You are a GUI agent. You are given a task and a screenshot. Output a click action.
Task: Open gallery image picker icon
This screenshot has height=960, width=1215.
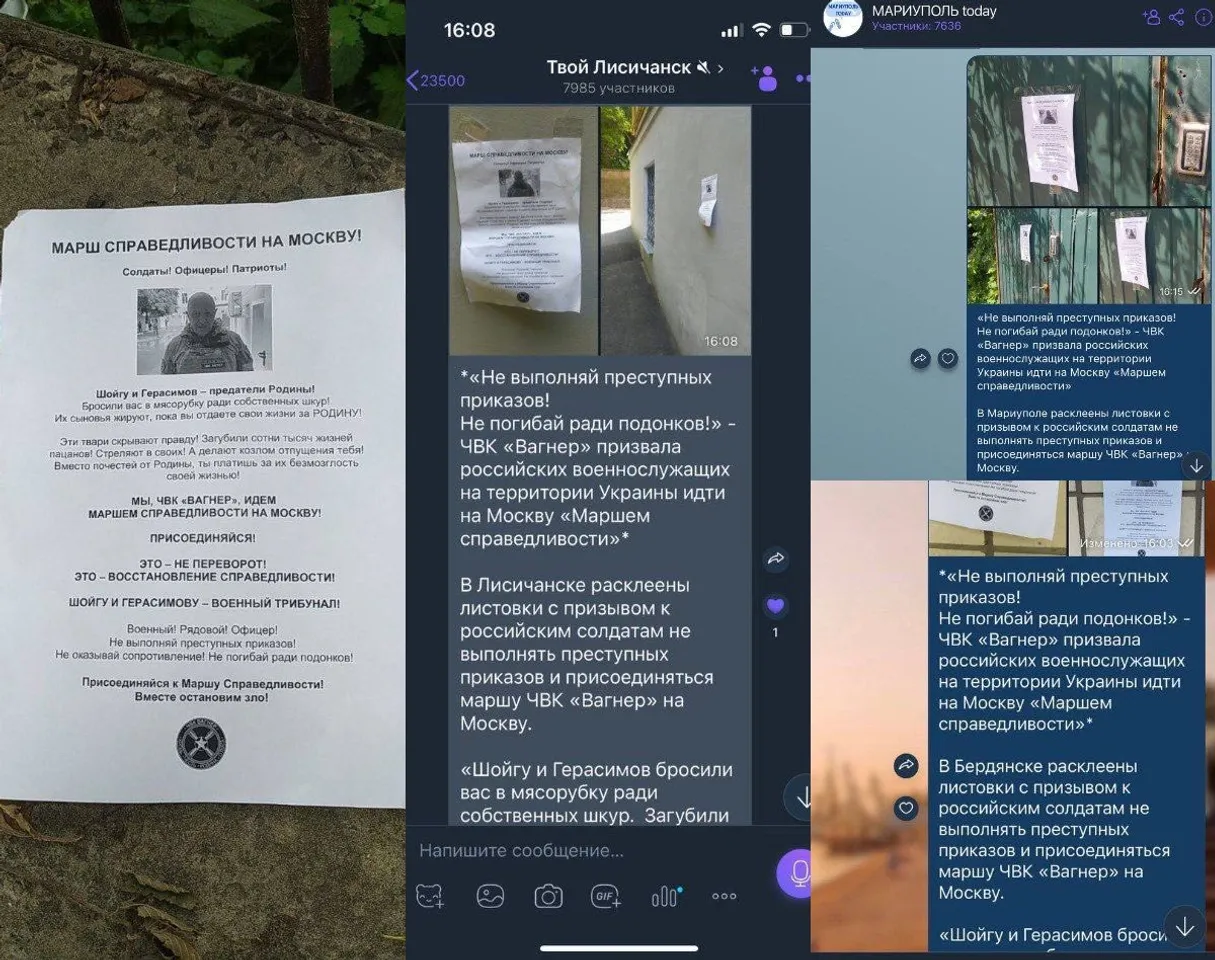tap(490, 896)
